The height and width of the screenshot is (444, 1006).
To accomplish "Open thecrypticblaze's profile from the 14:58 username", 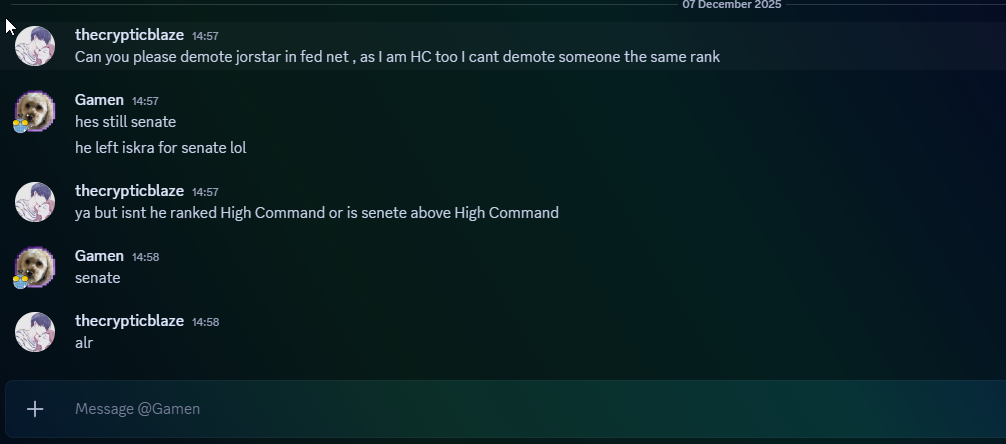I will coord(129,321).
